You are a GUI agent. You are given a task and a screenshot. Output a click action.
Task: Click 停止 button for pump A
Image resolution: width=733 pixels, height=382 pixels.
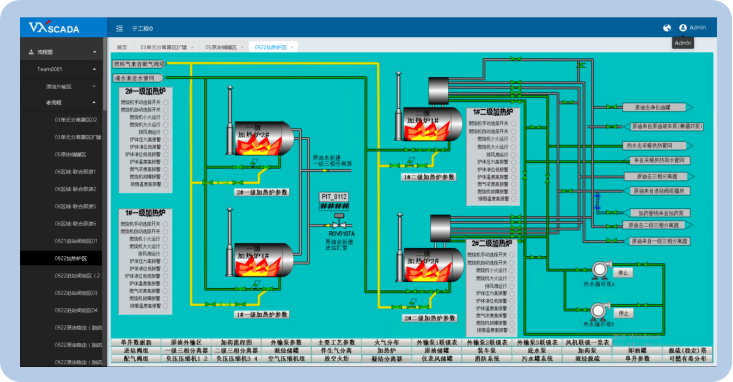[623, 273]
